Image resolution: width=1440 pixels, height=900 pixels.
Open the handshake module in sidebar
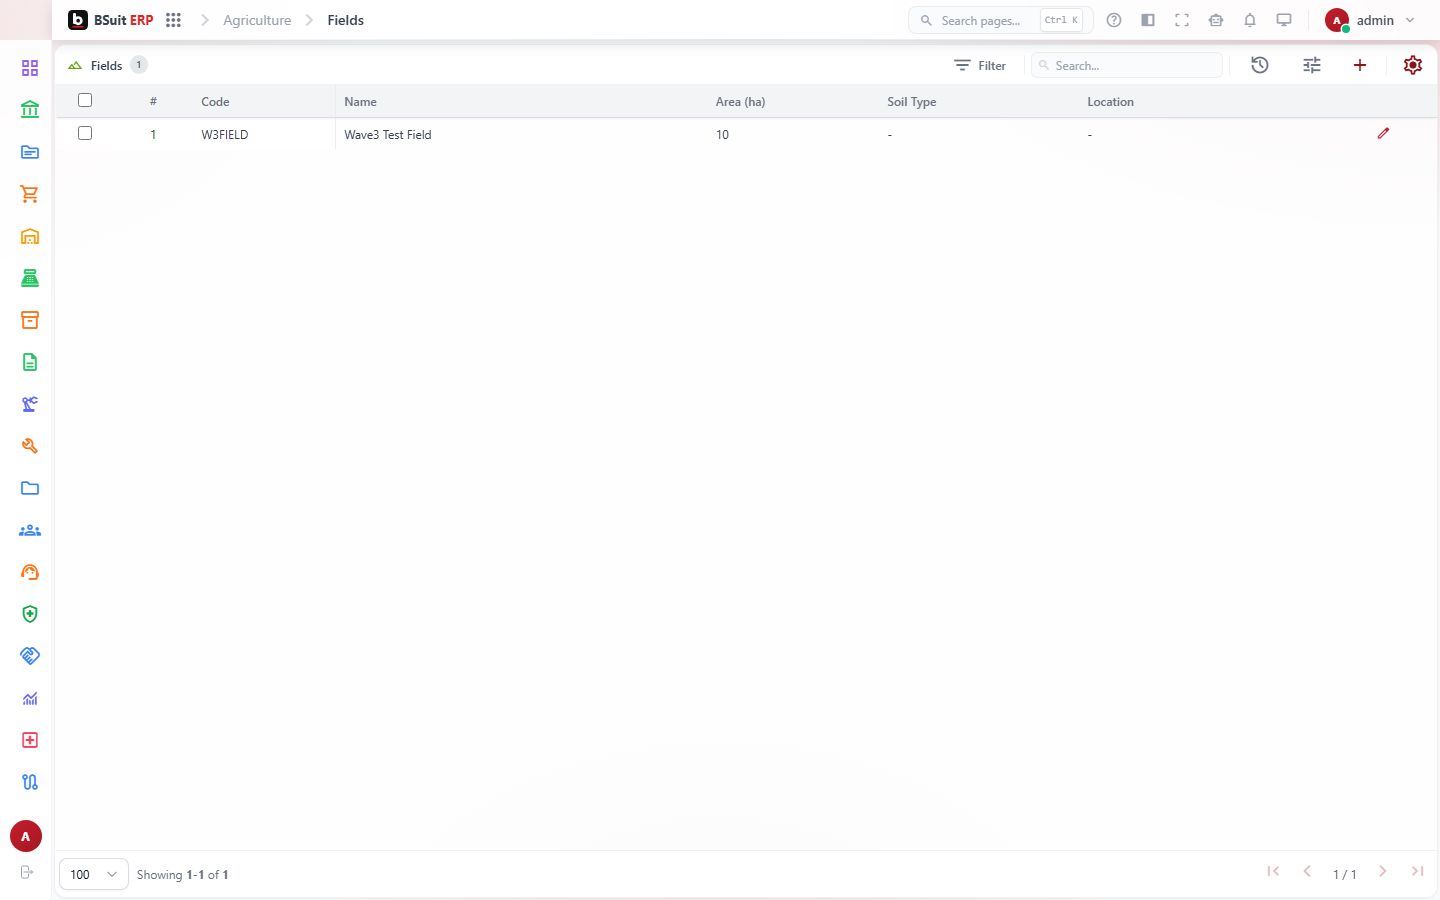coord(30,656)
